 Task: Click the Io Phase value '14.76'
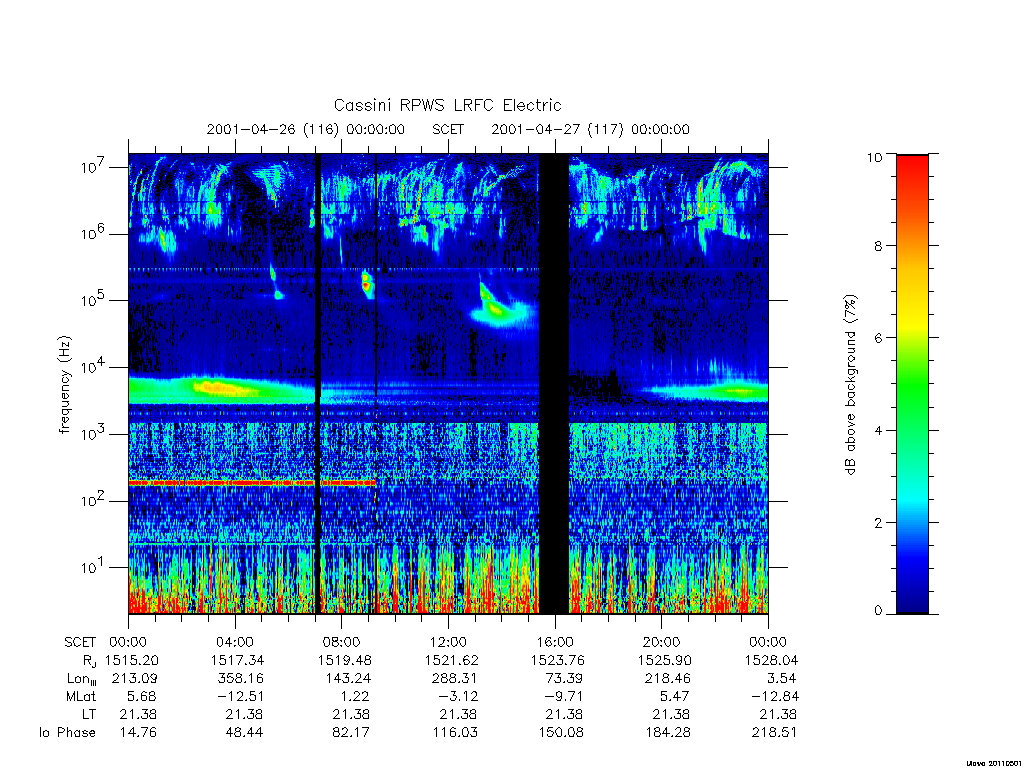[138, 733]
